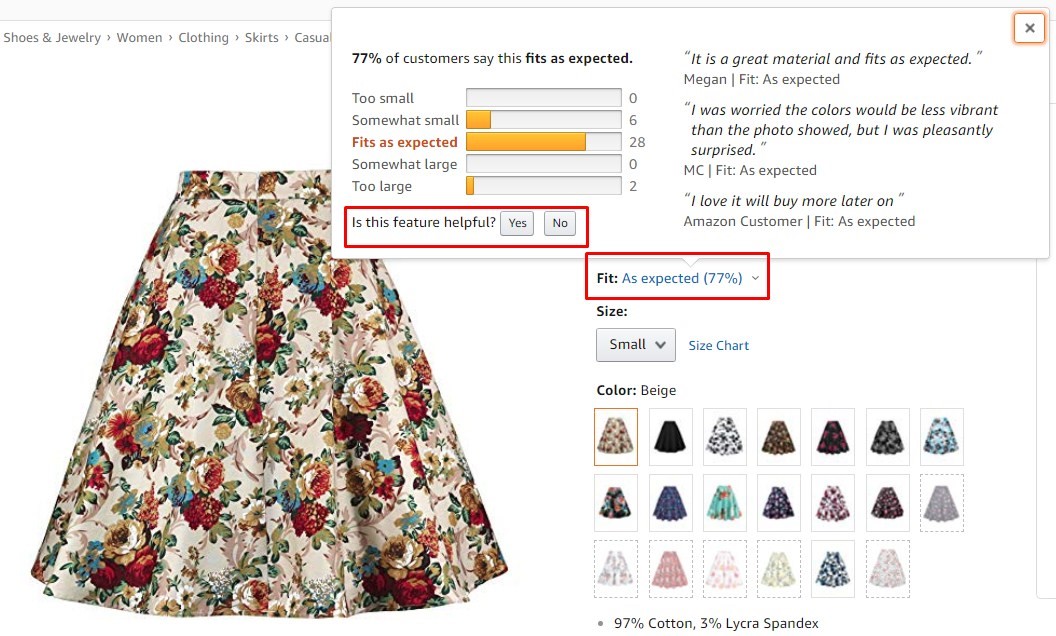Select the teal skirt color option
The height and width of the screenshot is (636, 1056).
pyautogui.click(x=725, y=503)
